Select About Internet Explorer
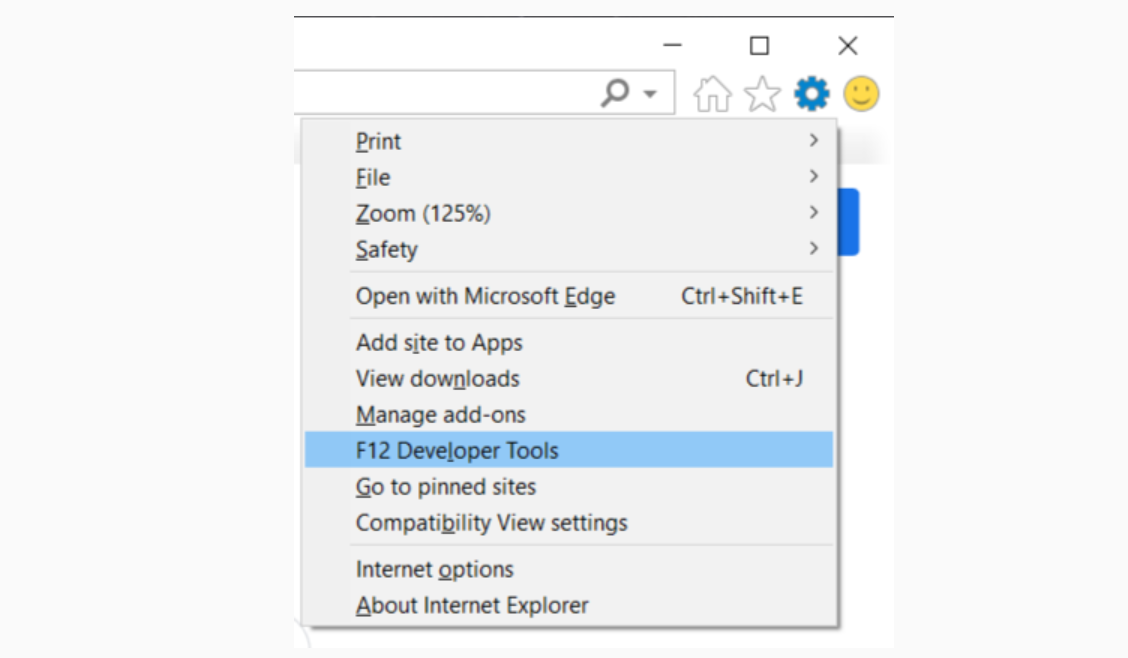 472,605
